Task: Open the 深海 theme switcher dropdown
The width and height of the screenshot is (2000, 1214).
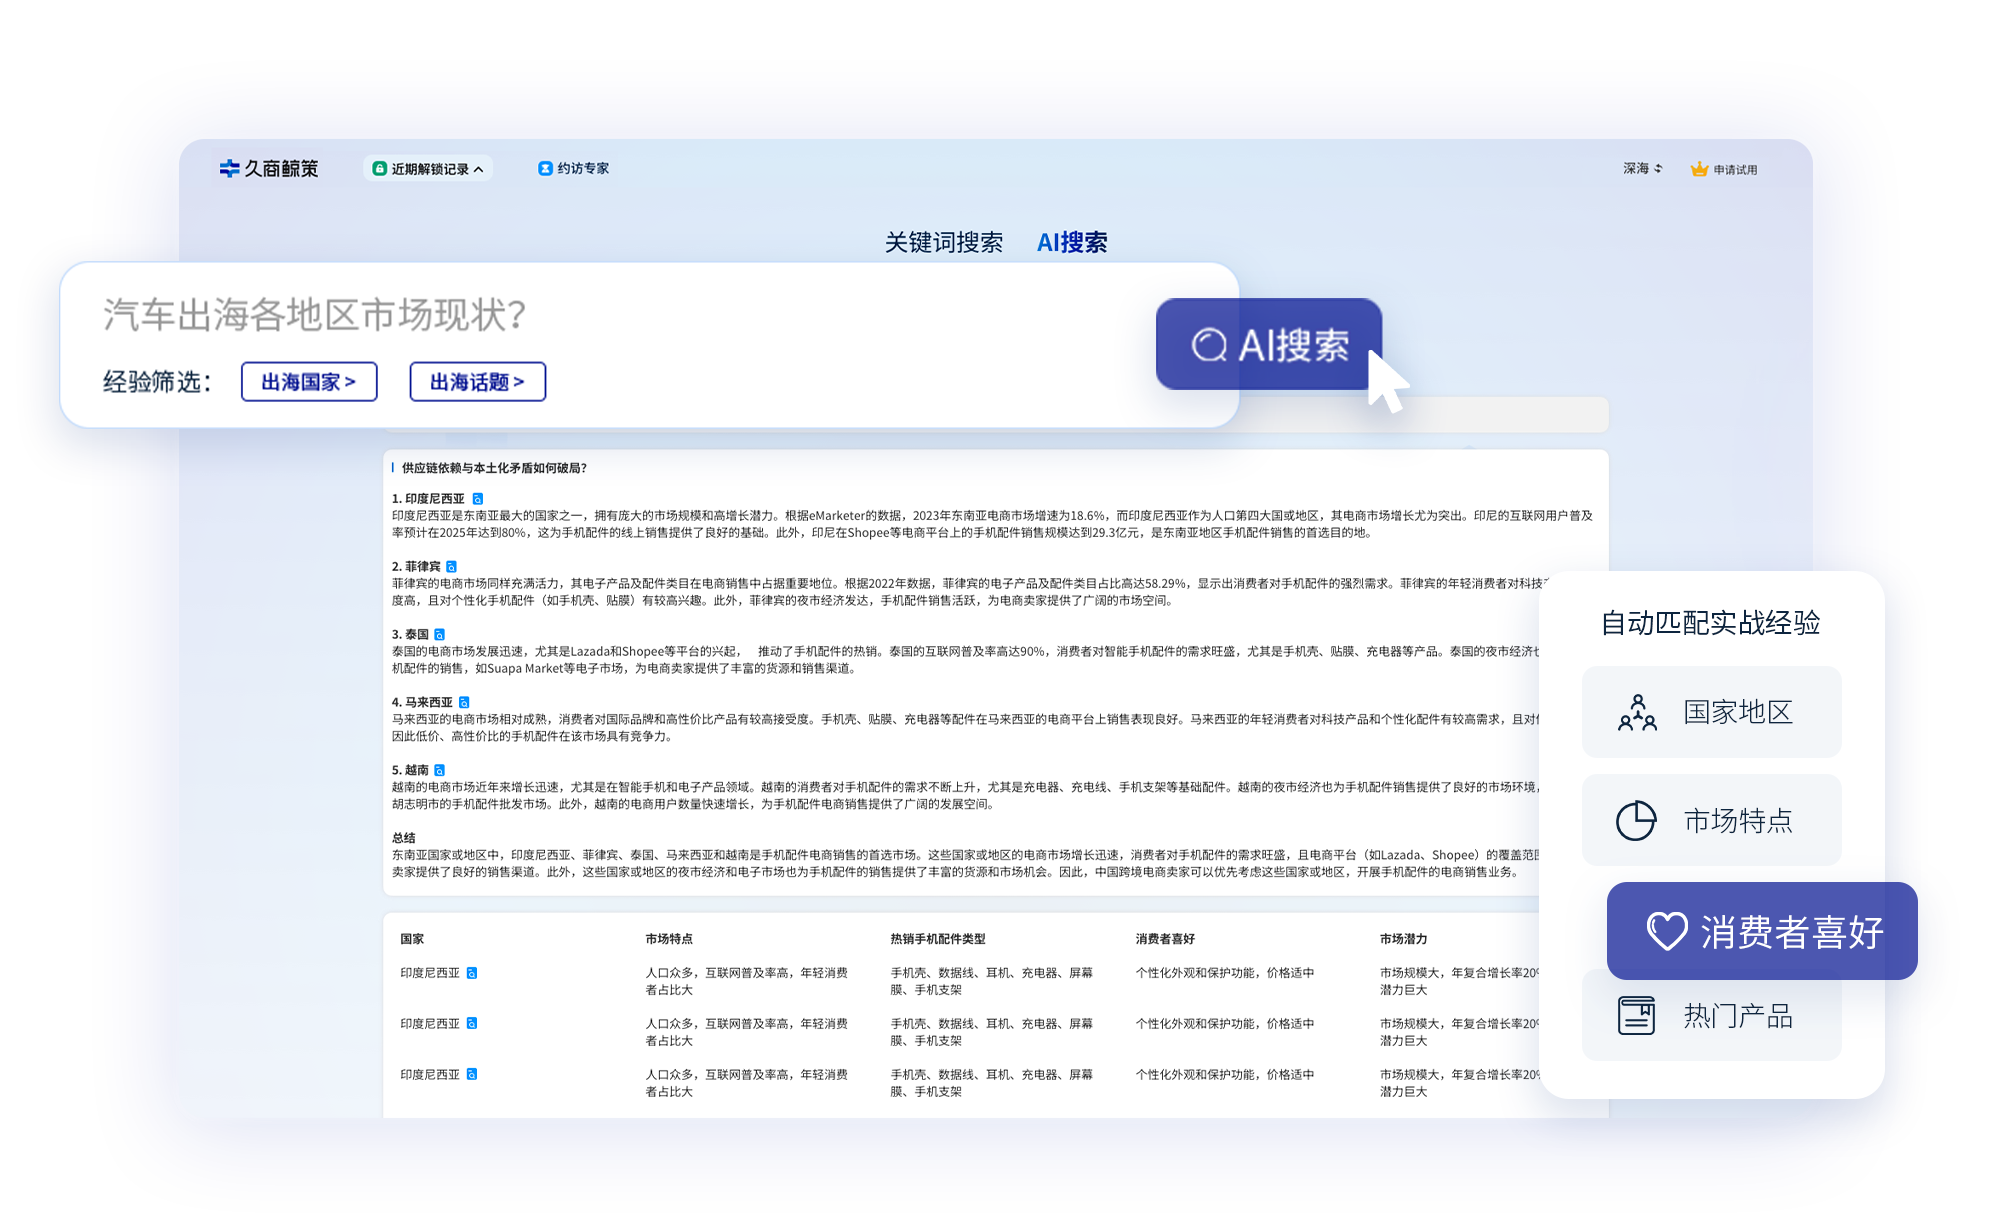Action: (1641, 168)
